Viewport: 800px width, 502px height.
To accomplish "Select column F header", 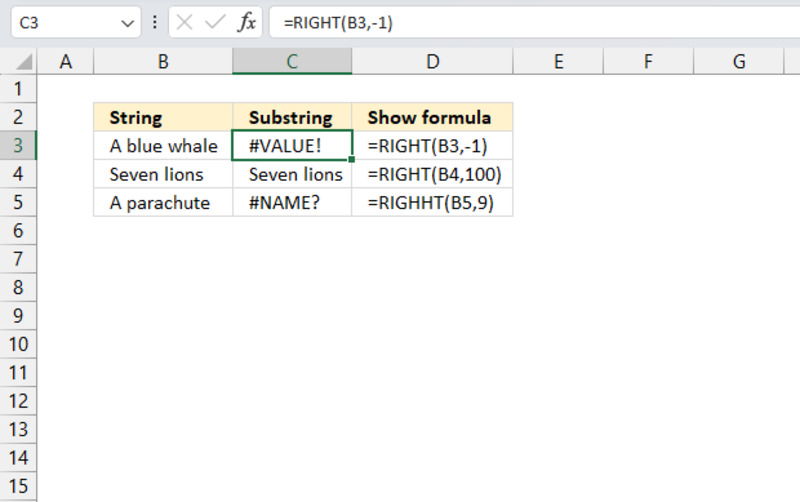I will [x=648, y=62].
